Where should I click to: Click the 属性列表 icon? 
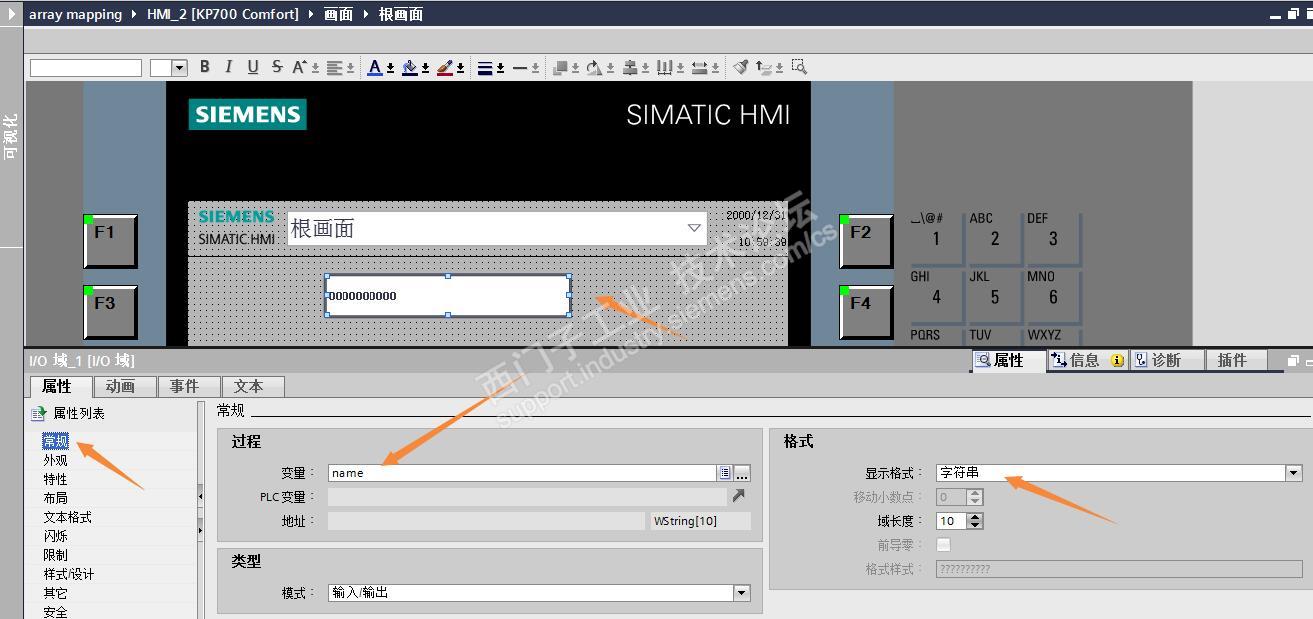point(39,413)
